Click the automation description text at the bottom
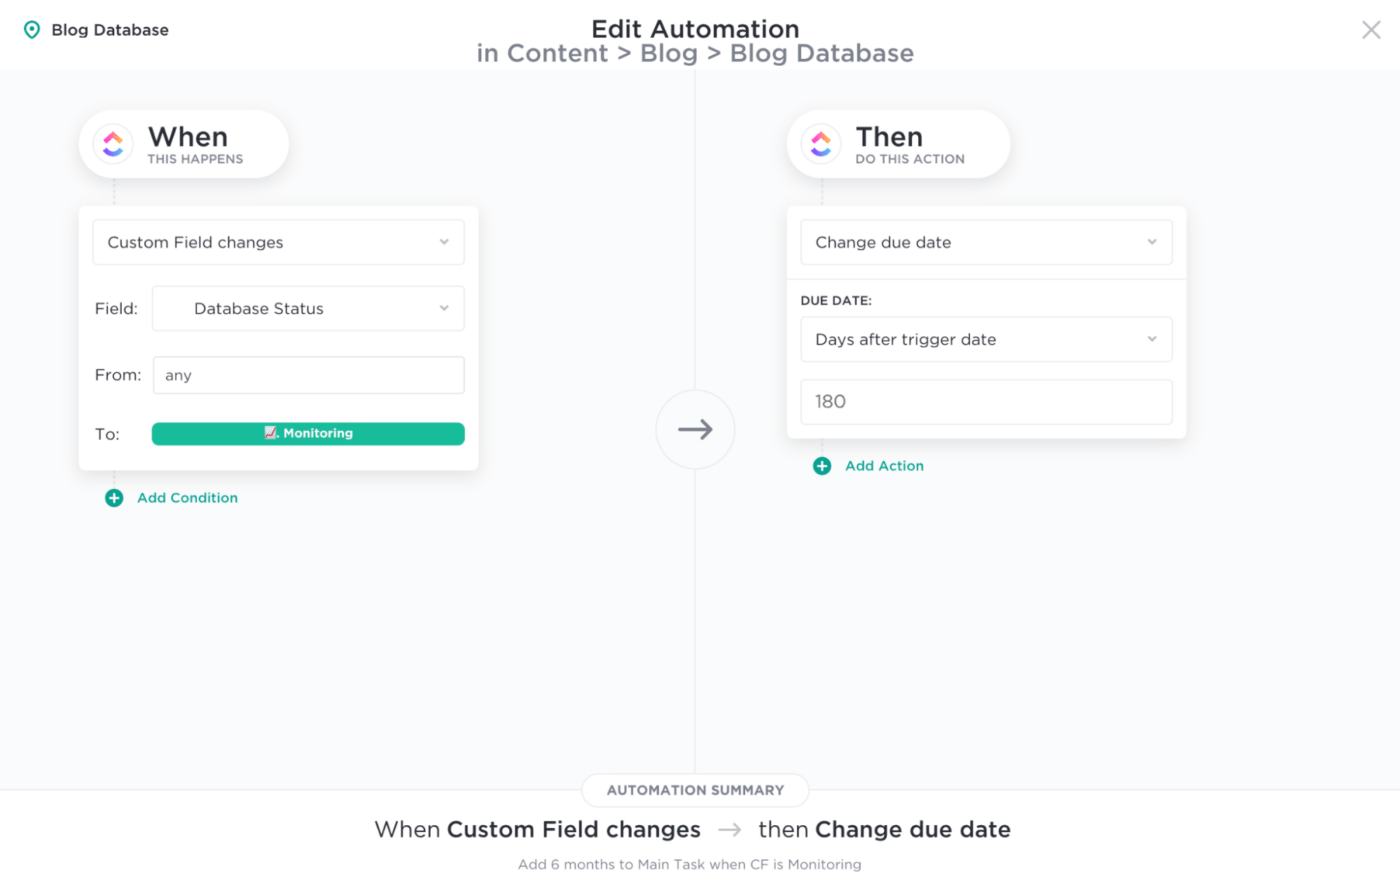Viewport: 1400px width, 891px height. tap(689, 864)
